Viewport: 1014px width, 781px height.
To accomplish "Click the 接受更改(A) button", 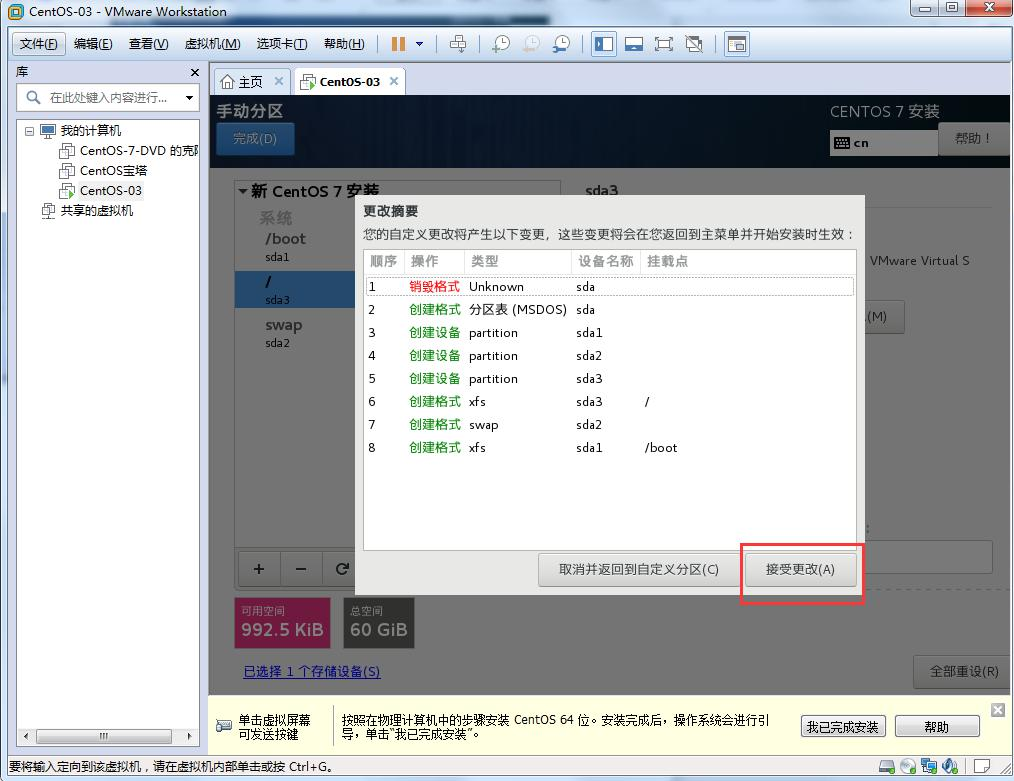I will point(800,570).
